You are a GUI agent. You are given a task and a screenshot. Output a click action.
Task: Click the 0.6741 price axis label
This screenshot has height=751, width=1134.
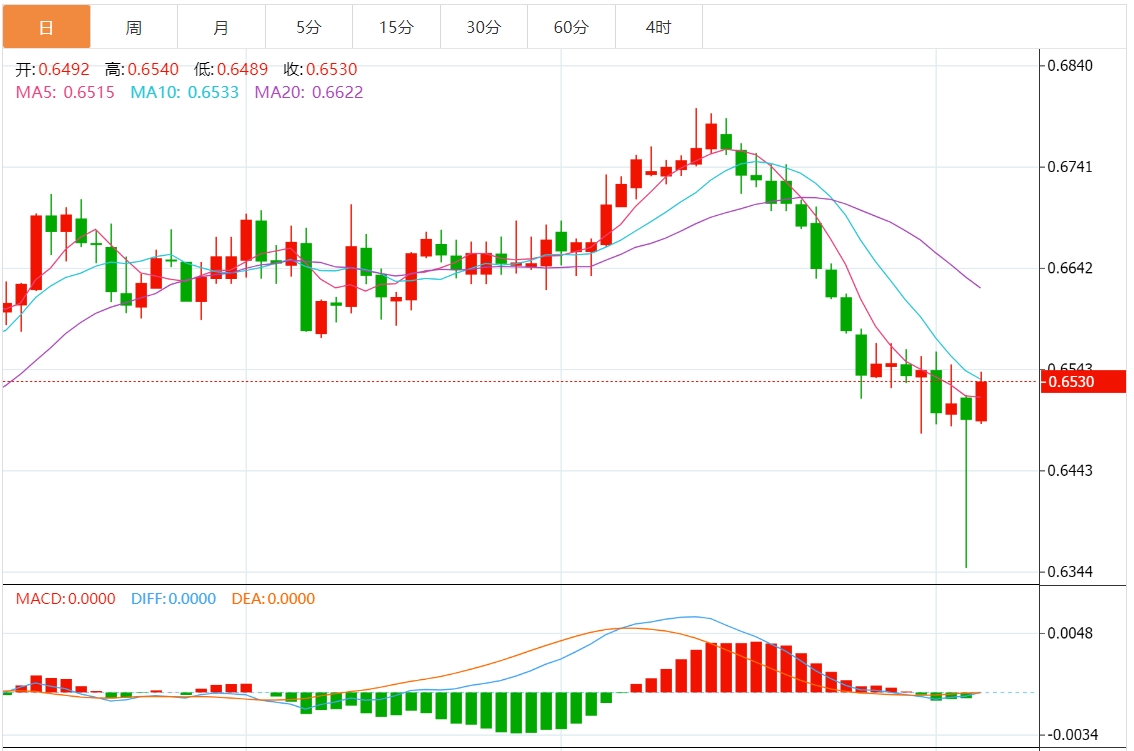pos(1070,167)
